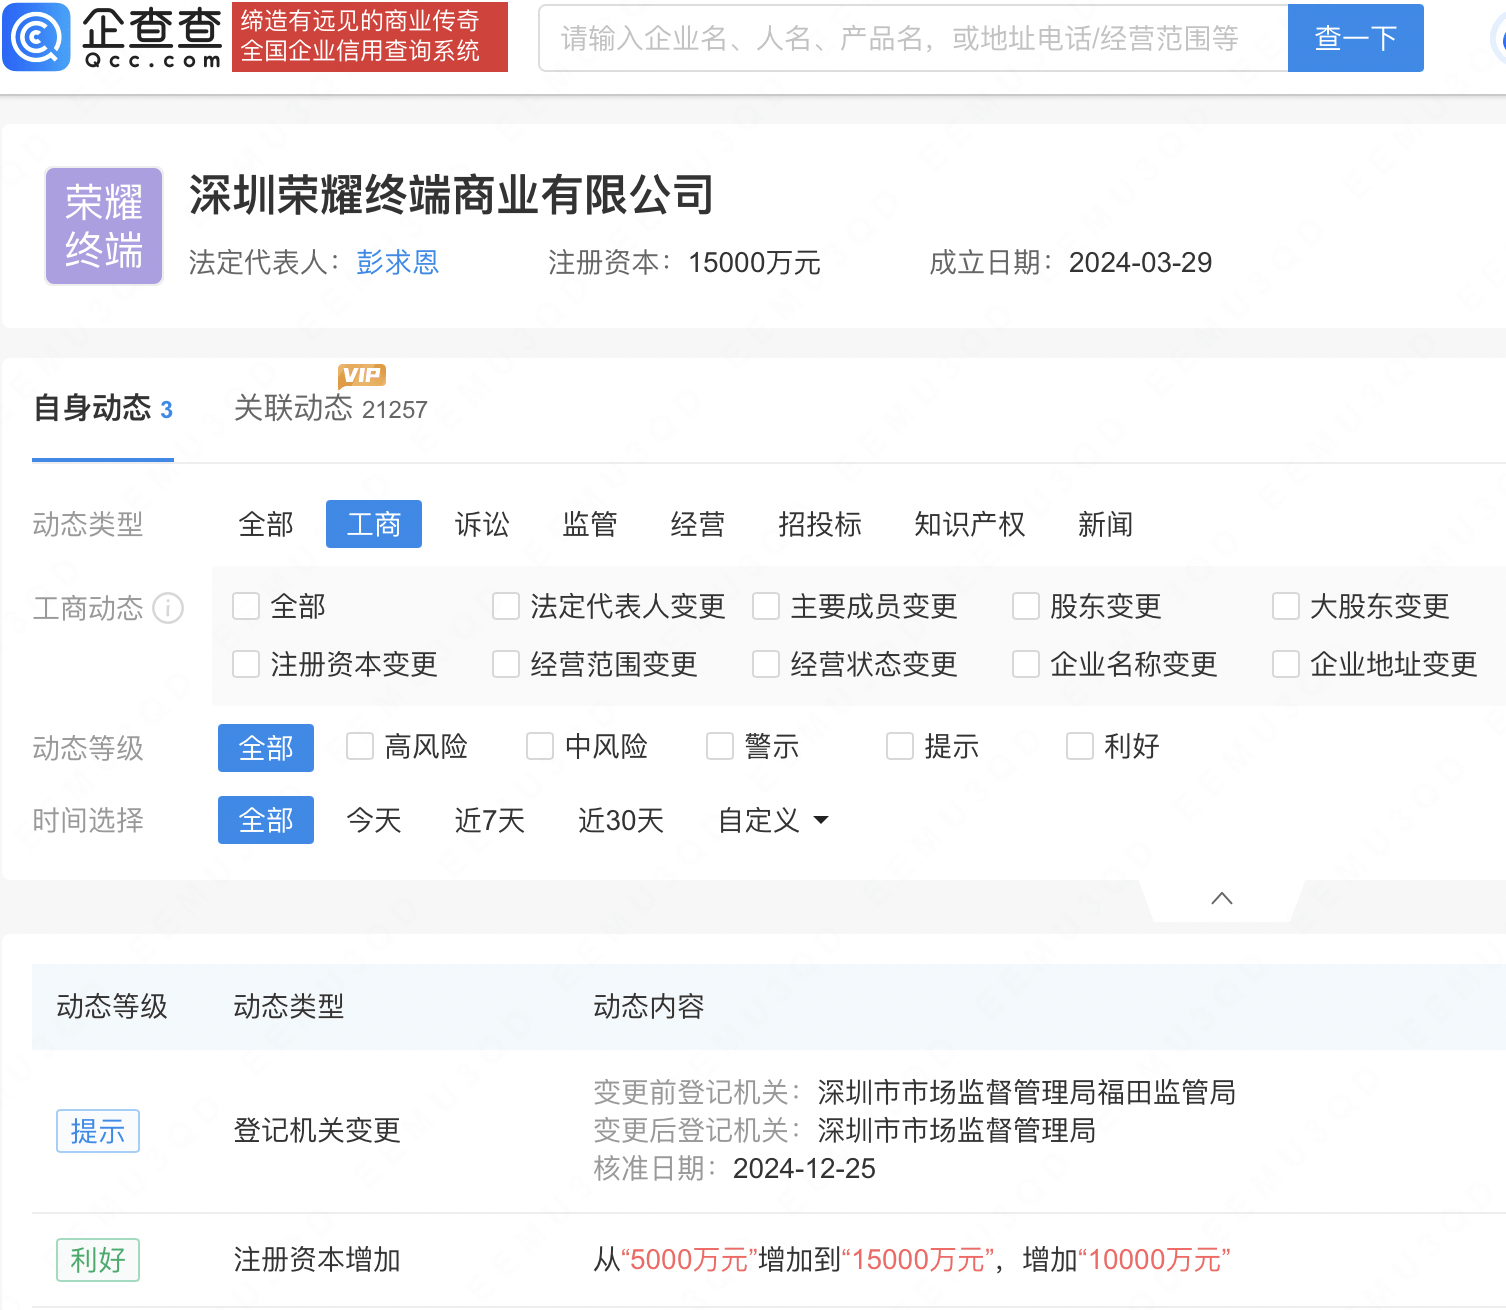Select 全部 button for 时间选择

pyautogui.click(x=266, y=820)
